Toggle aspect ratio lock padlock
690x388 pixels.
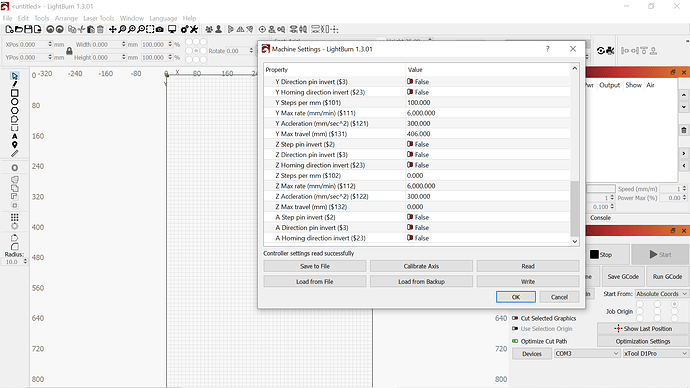point(69,51)
